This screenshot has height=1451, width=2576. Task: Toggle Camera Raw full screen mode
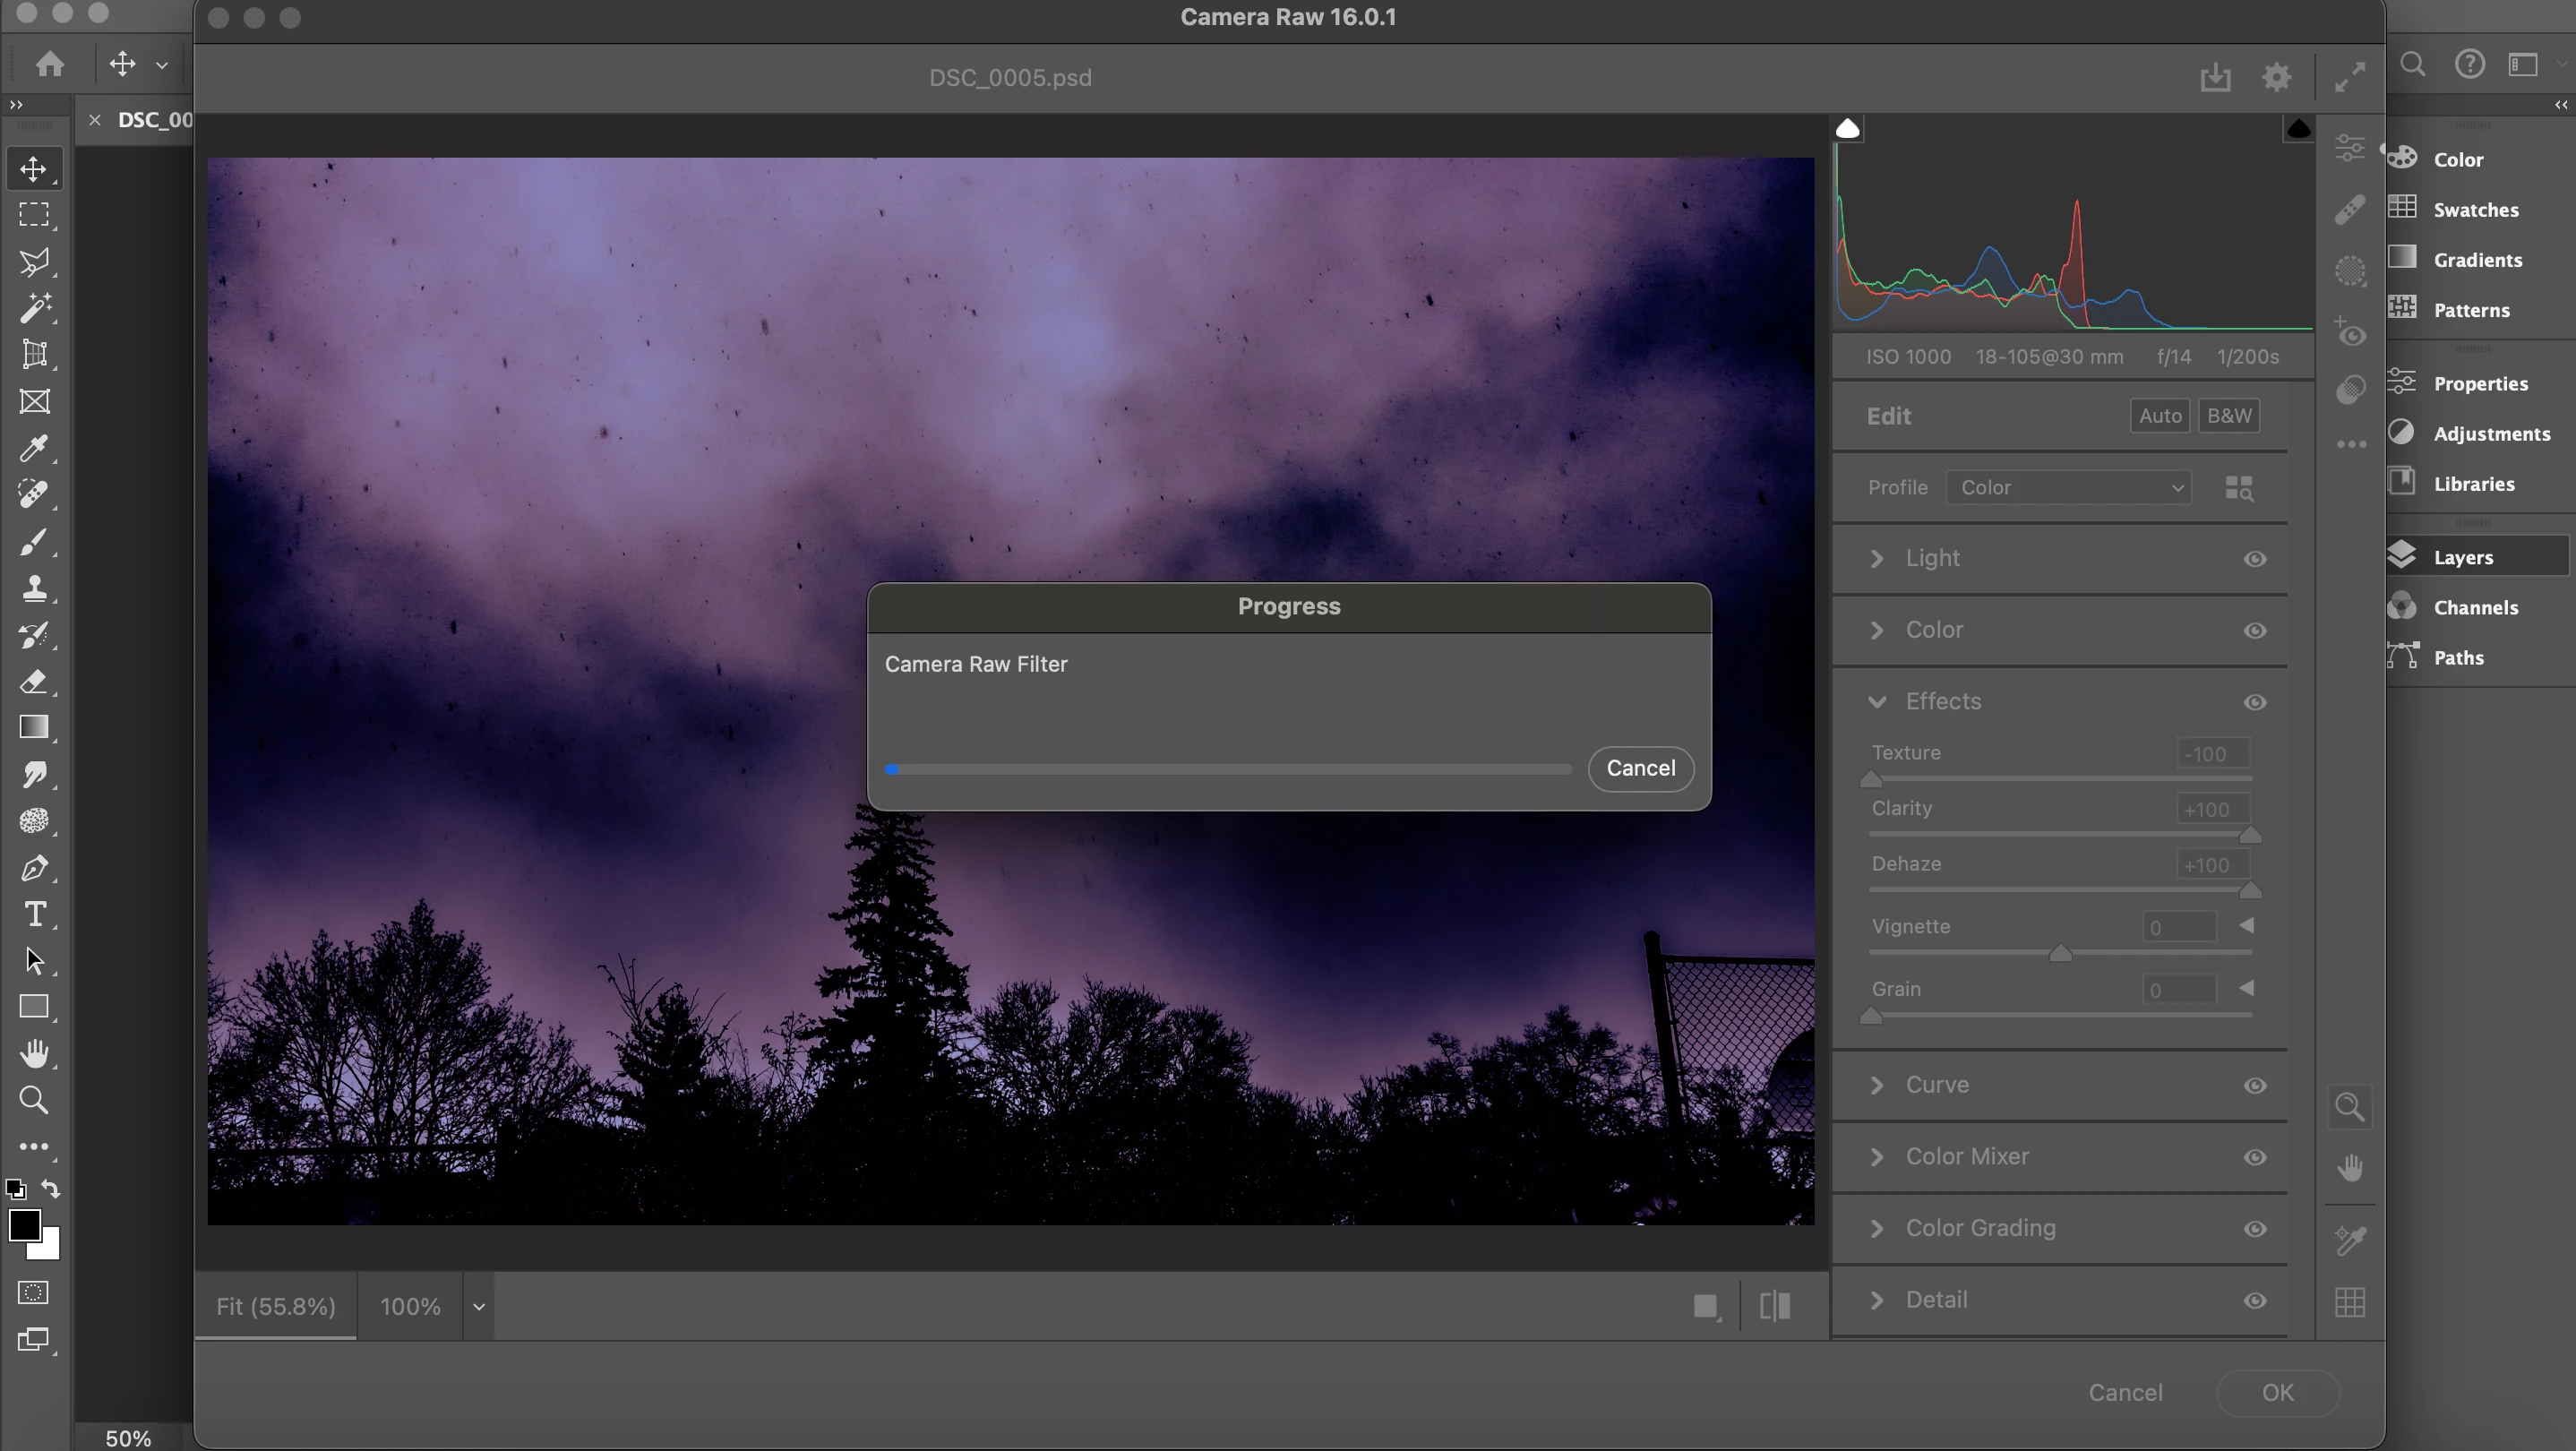(2350, 77)
